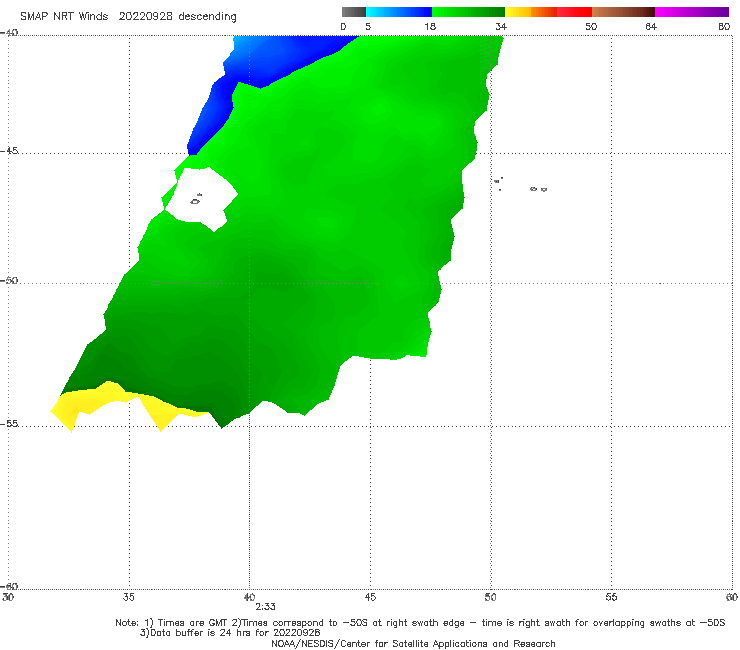Click the magenta-purple segment of the color bar
740x650 pixels.
[x=692, y=12]
